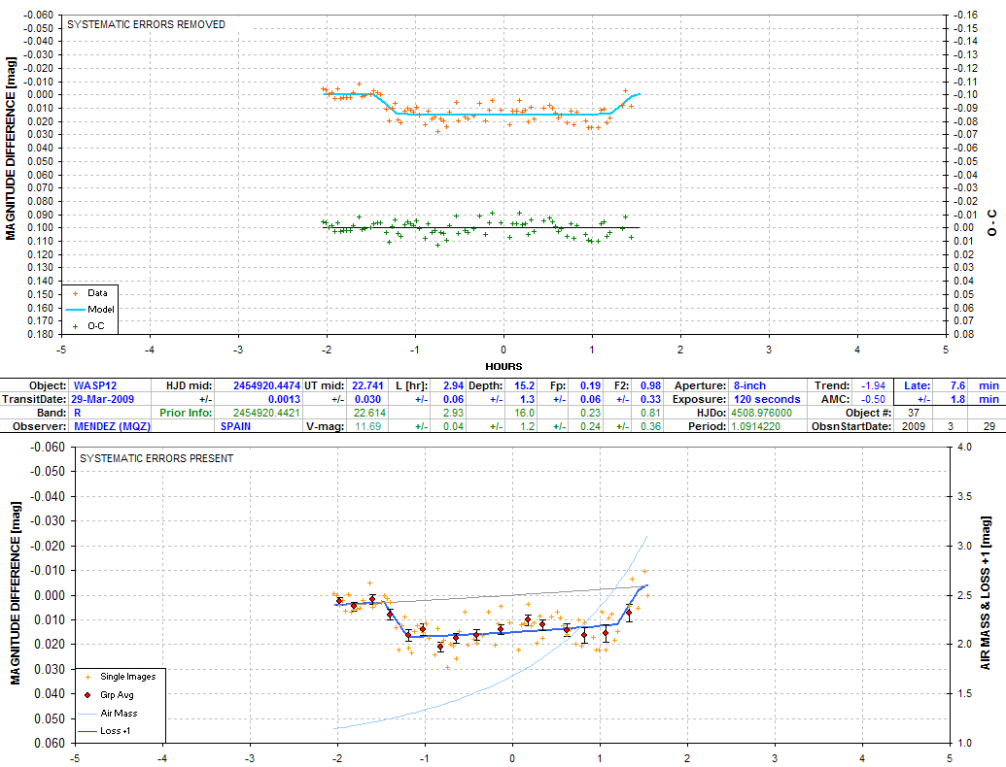Viewport: 1006px width, 767px height.
Task: Click the Period value '1.0914220'
Action: 756,426
